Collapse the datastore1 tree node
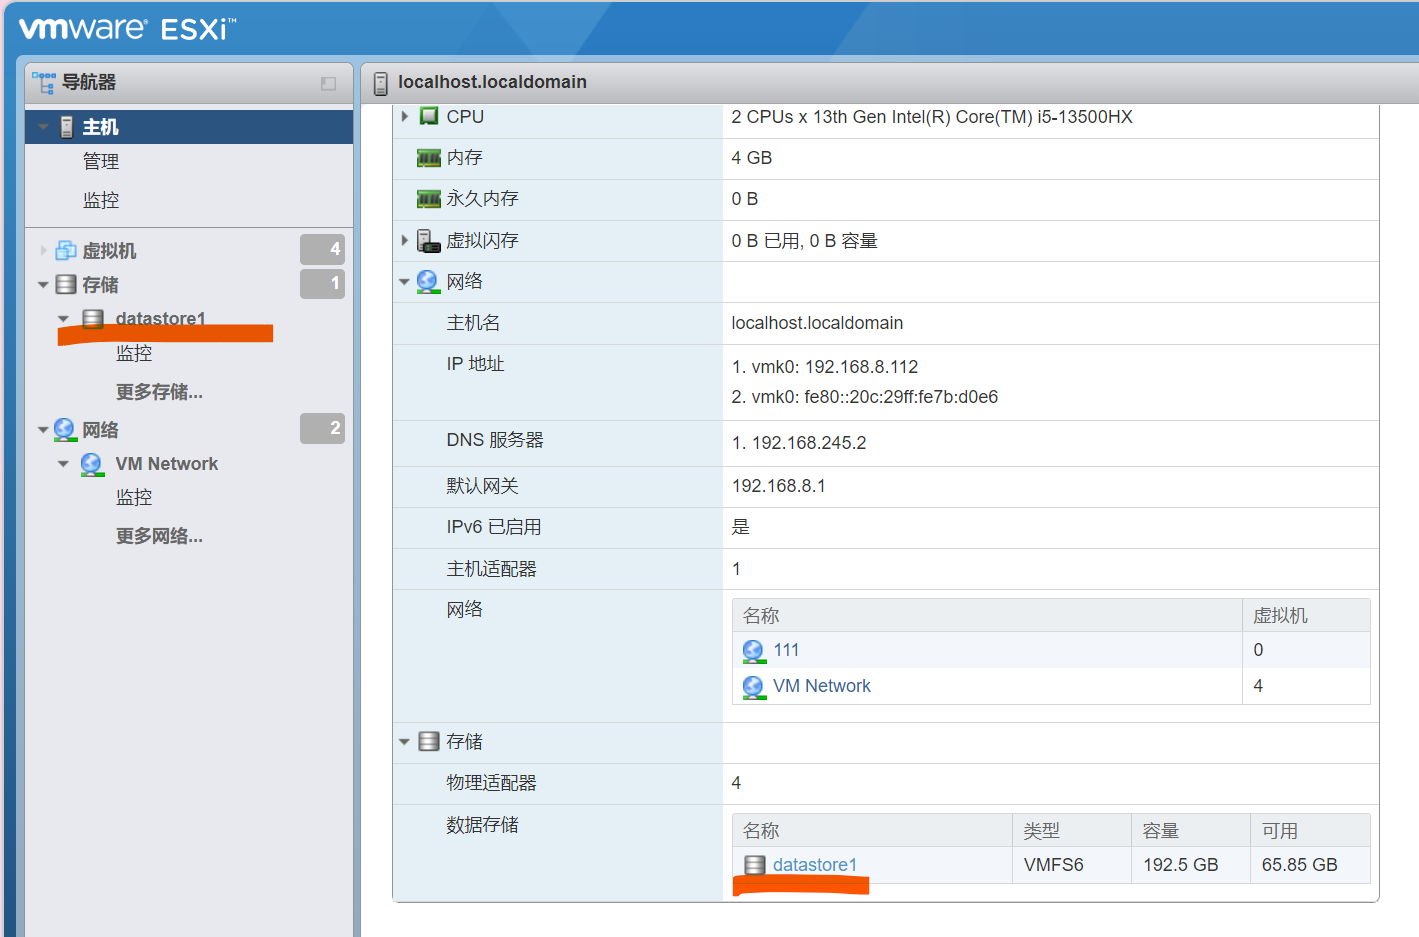The width and height of the screenshot is (1419, 937). click(x=63, y=319)
